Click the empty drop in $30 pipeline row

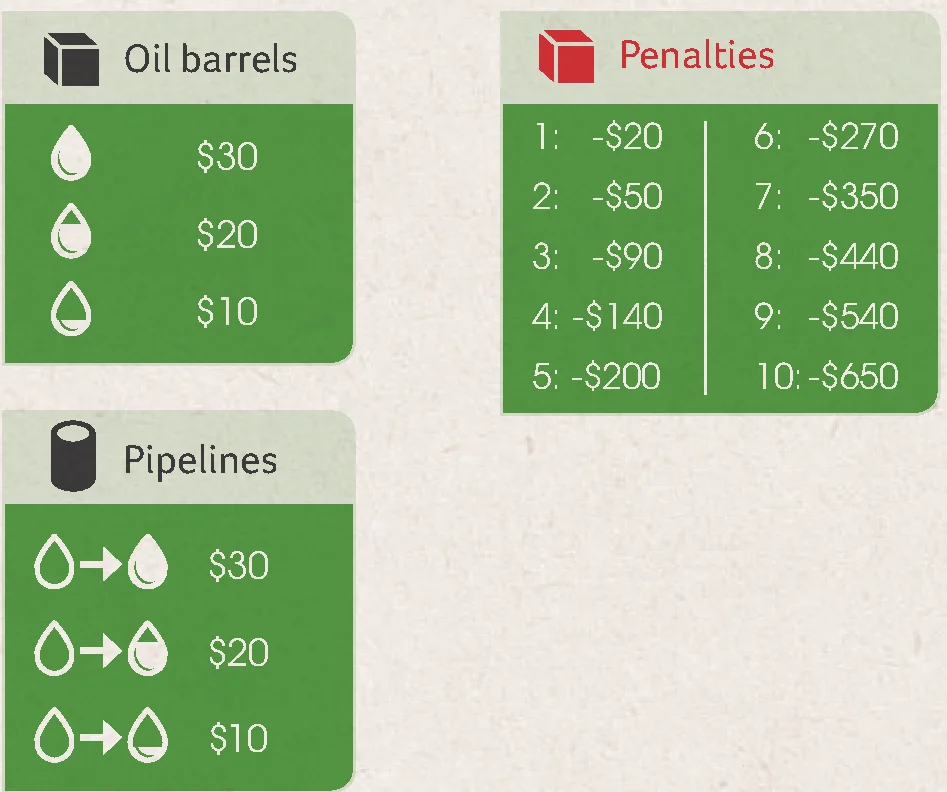(54, 561)
